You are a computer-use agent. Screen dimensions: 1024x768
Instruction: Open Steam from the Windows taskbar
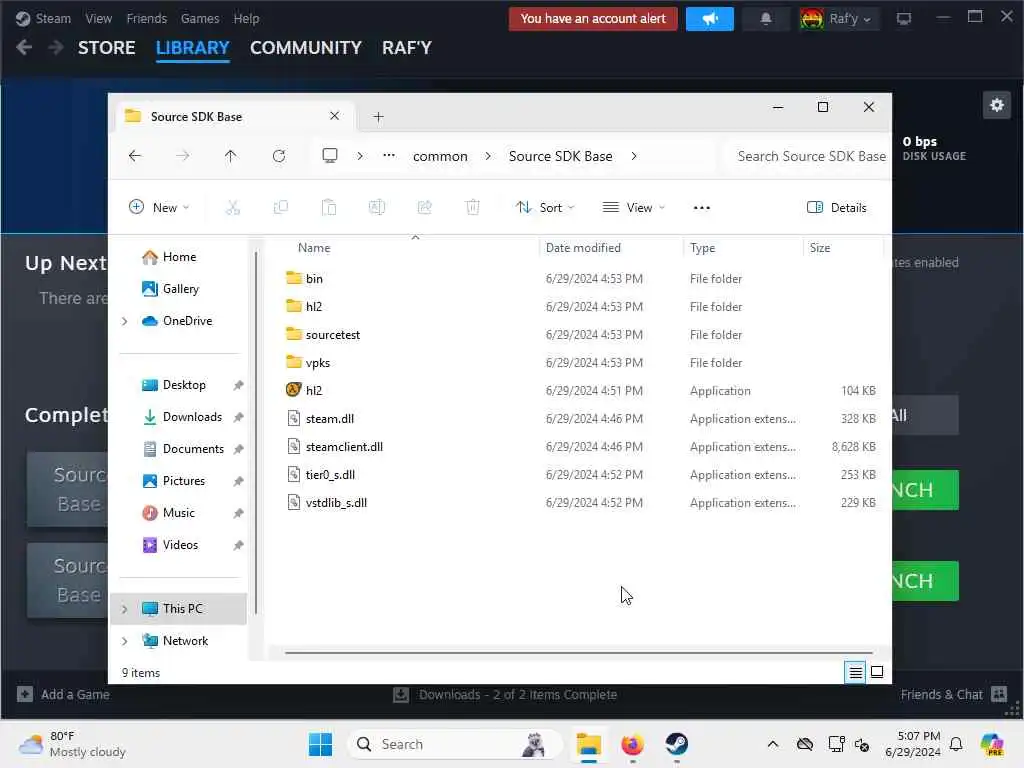(676, 744)
